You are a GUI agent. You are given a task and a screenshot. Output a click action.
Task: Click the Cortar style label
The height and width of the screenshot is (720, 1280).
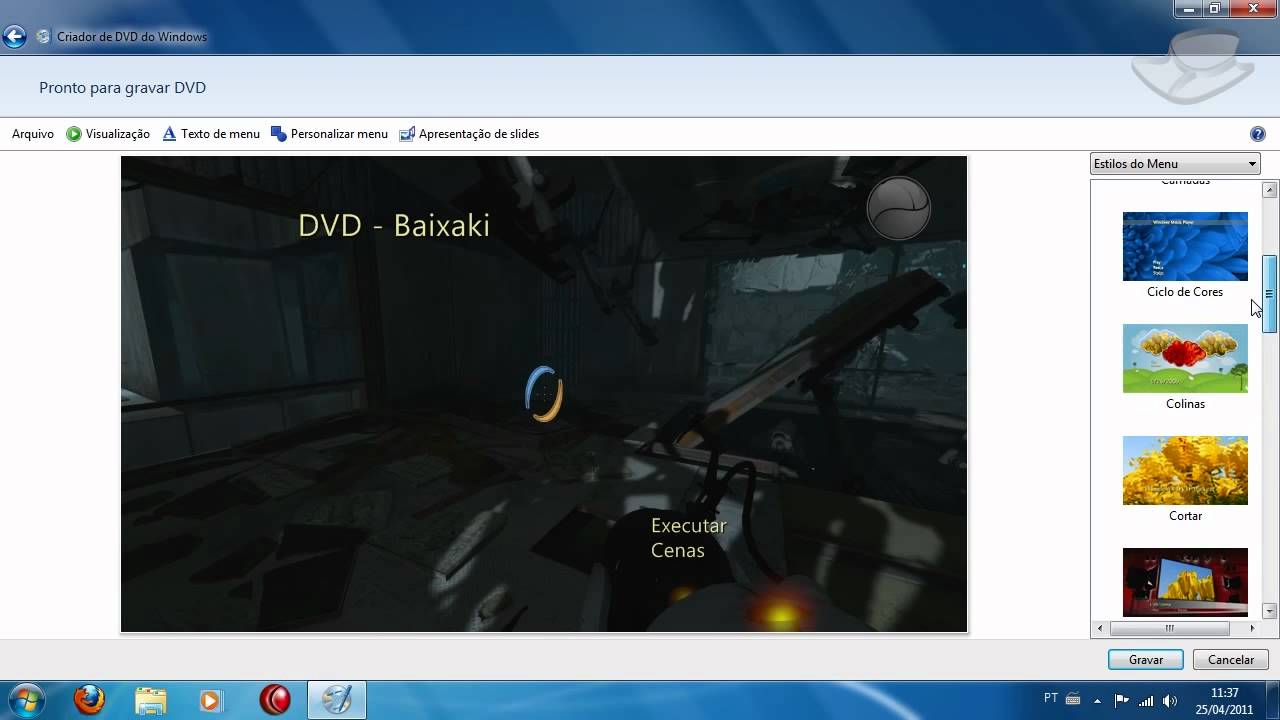(x=1185, y=516)
